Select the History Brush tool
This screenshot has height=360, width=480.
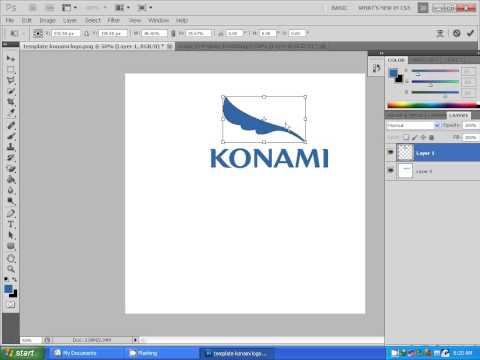click(11, 158)
